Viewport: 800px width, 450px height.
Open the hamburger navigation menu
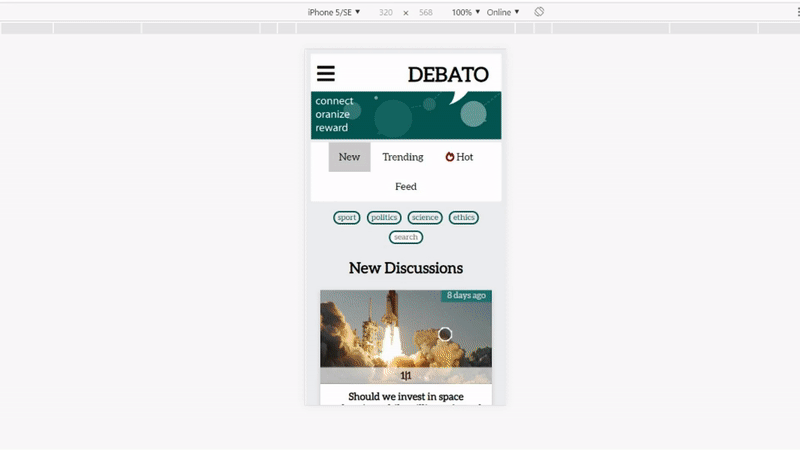pos(326,74)
